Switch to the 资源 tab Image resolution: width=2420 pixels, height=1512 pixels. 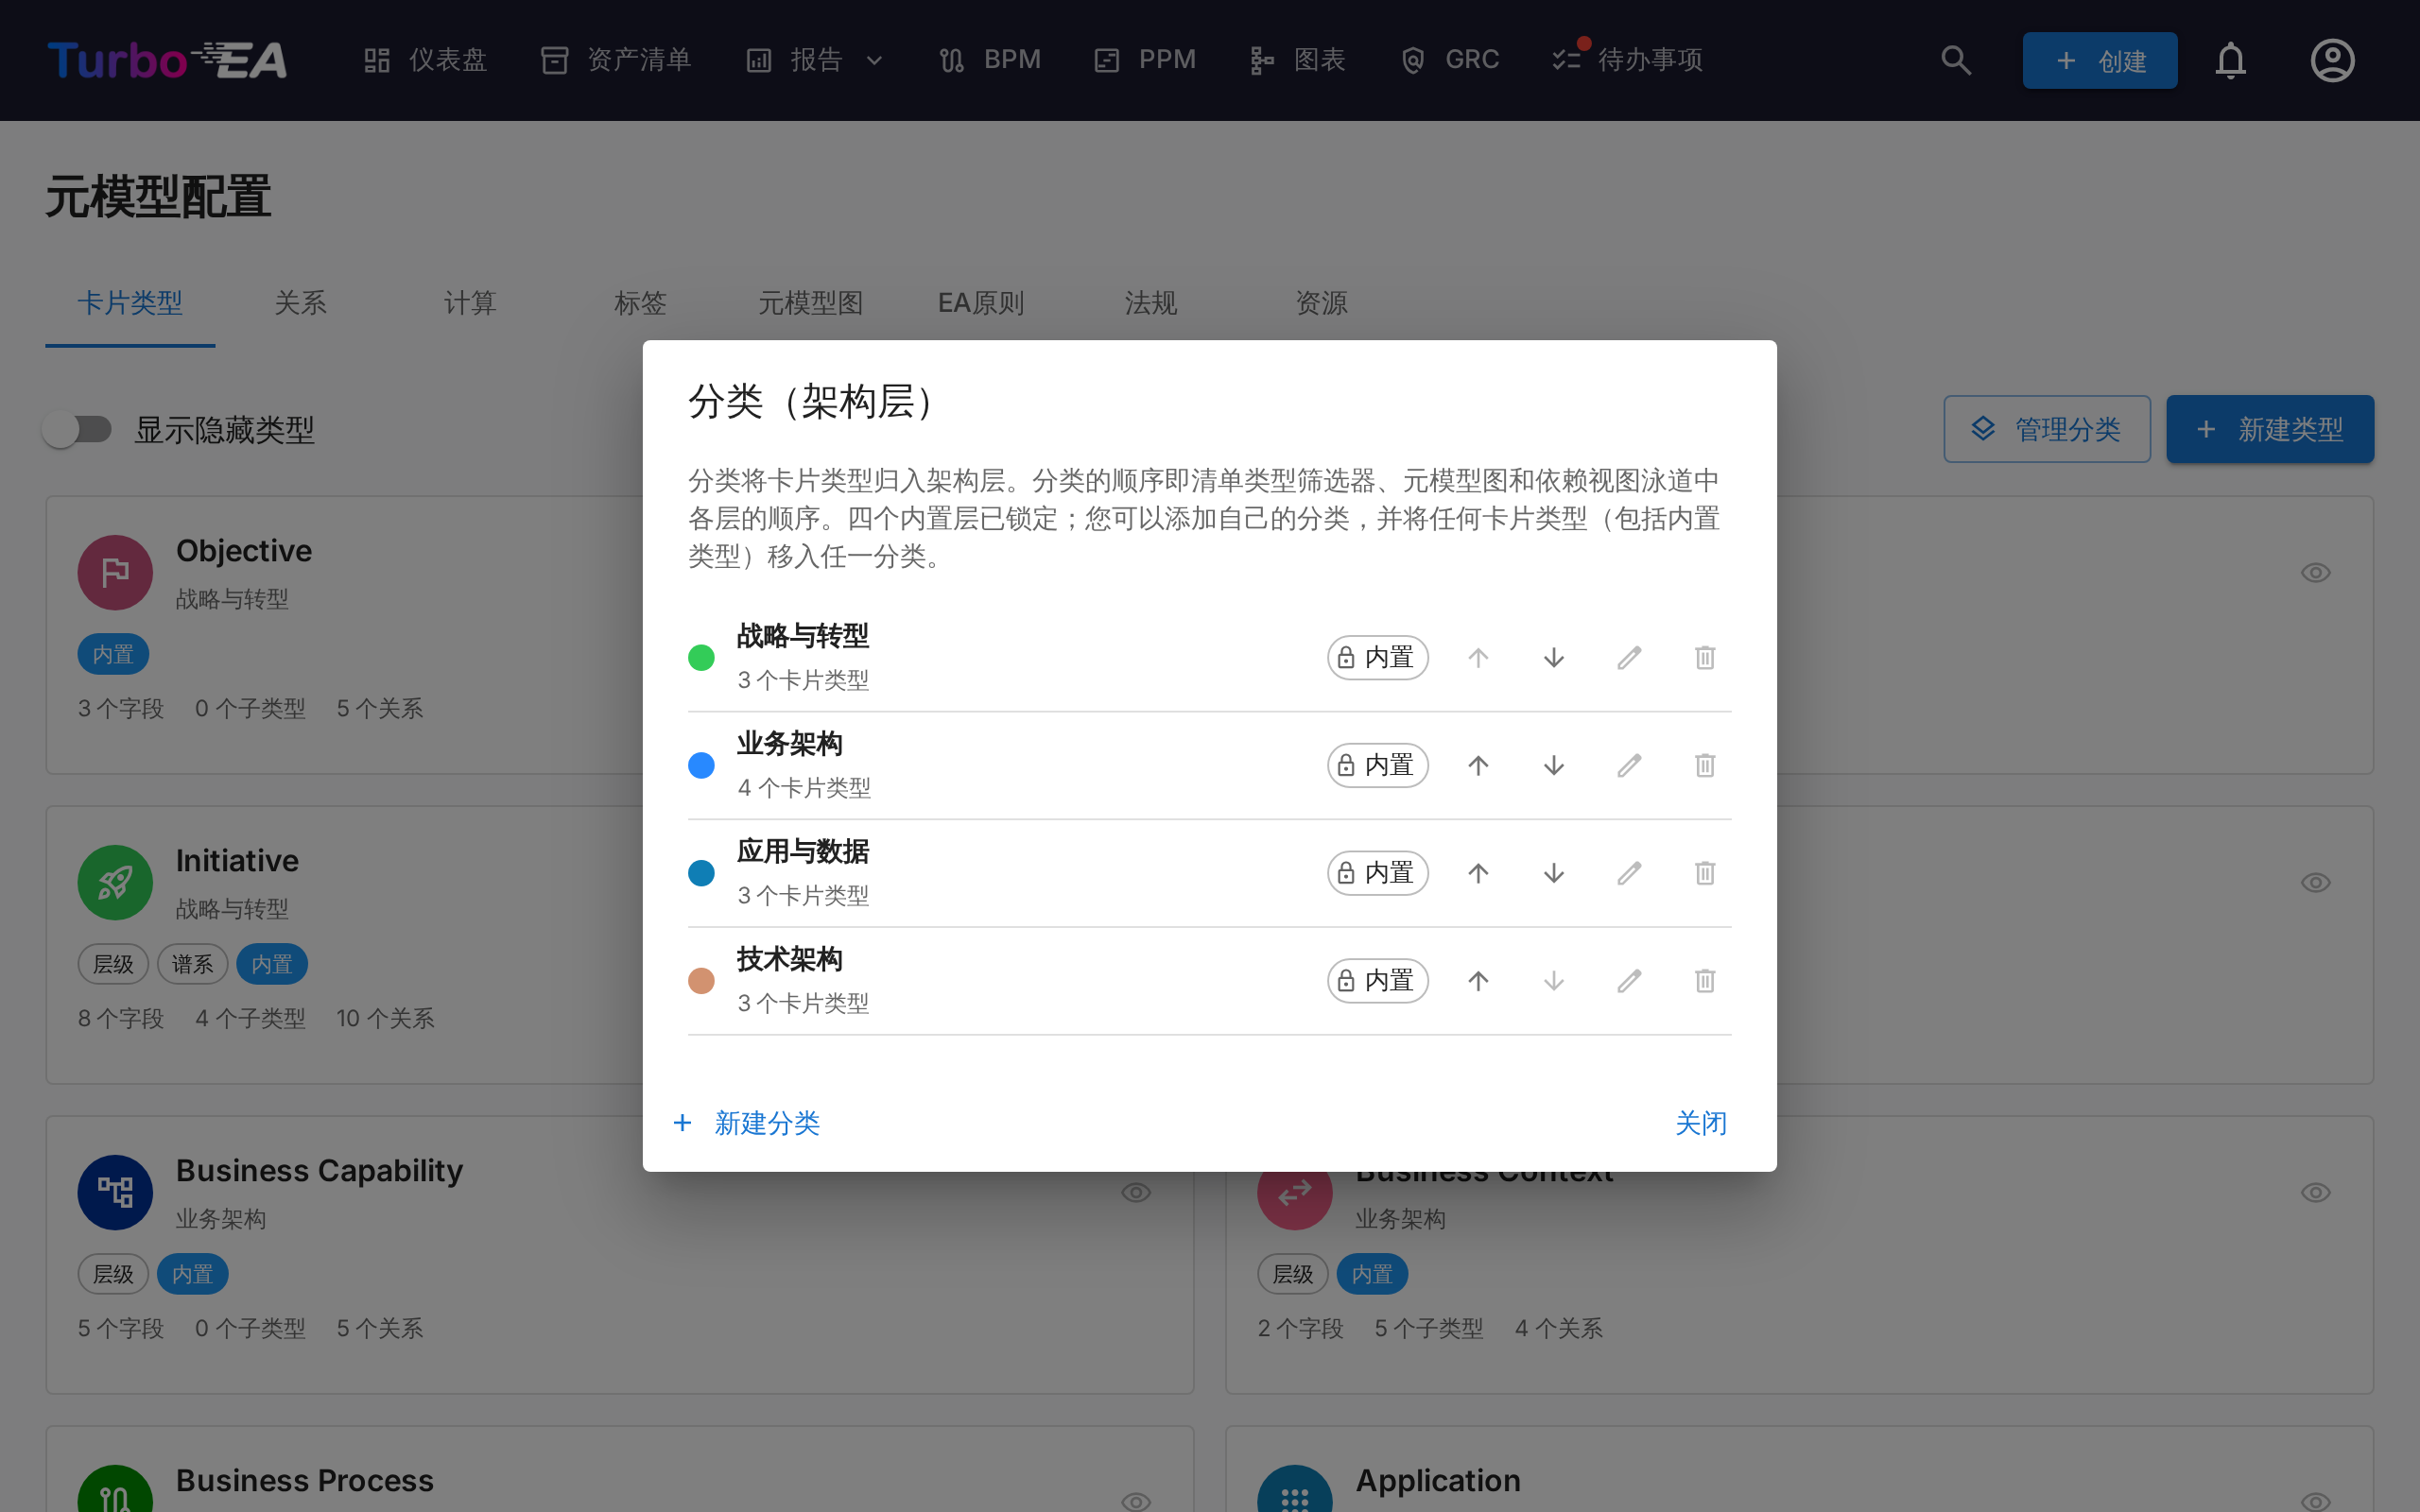point(1321,303)
